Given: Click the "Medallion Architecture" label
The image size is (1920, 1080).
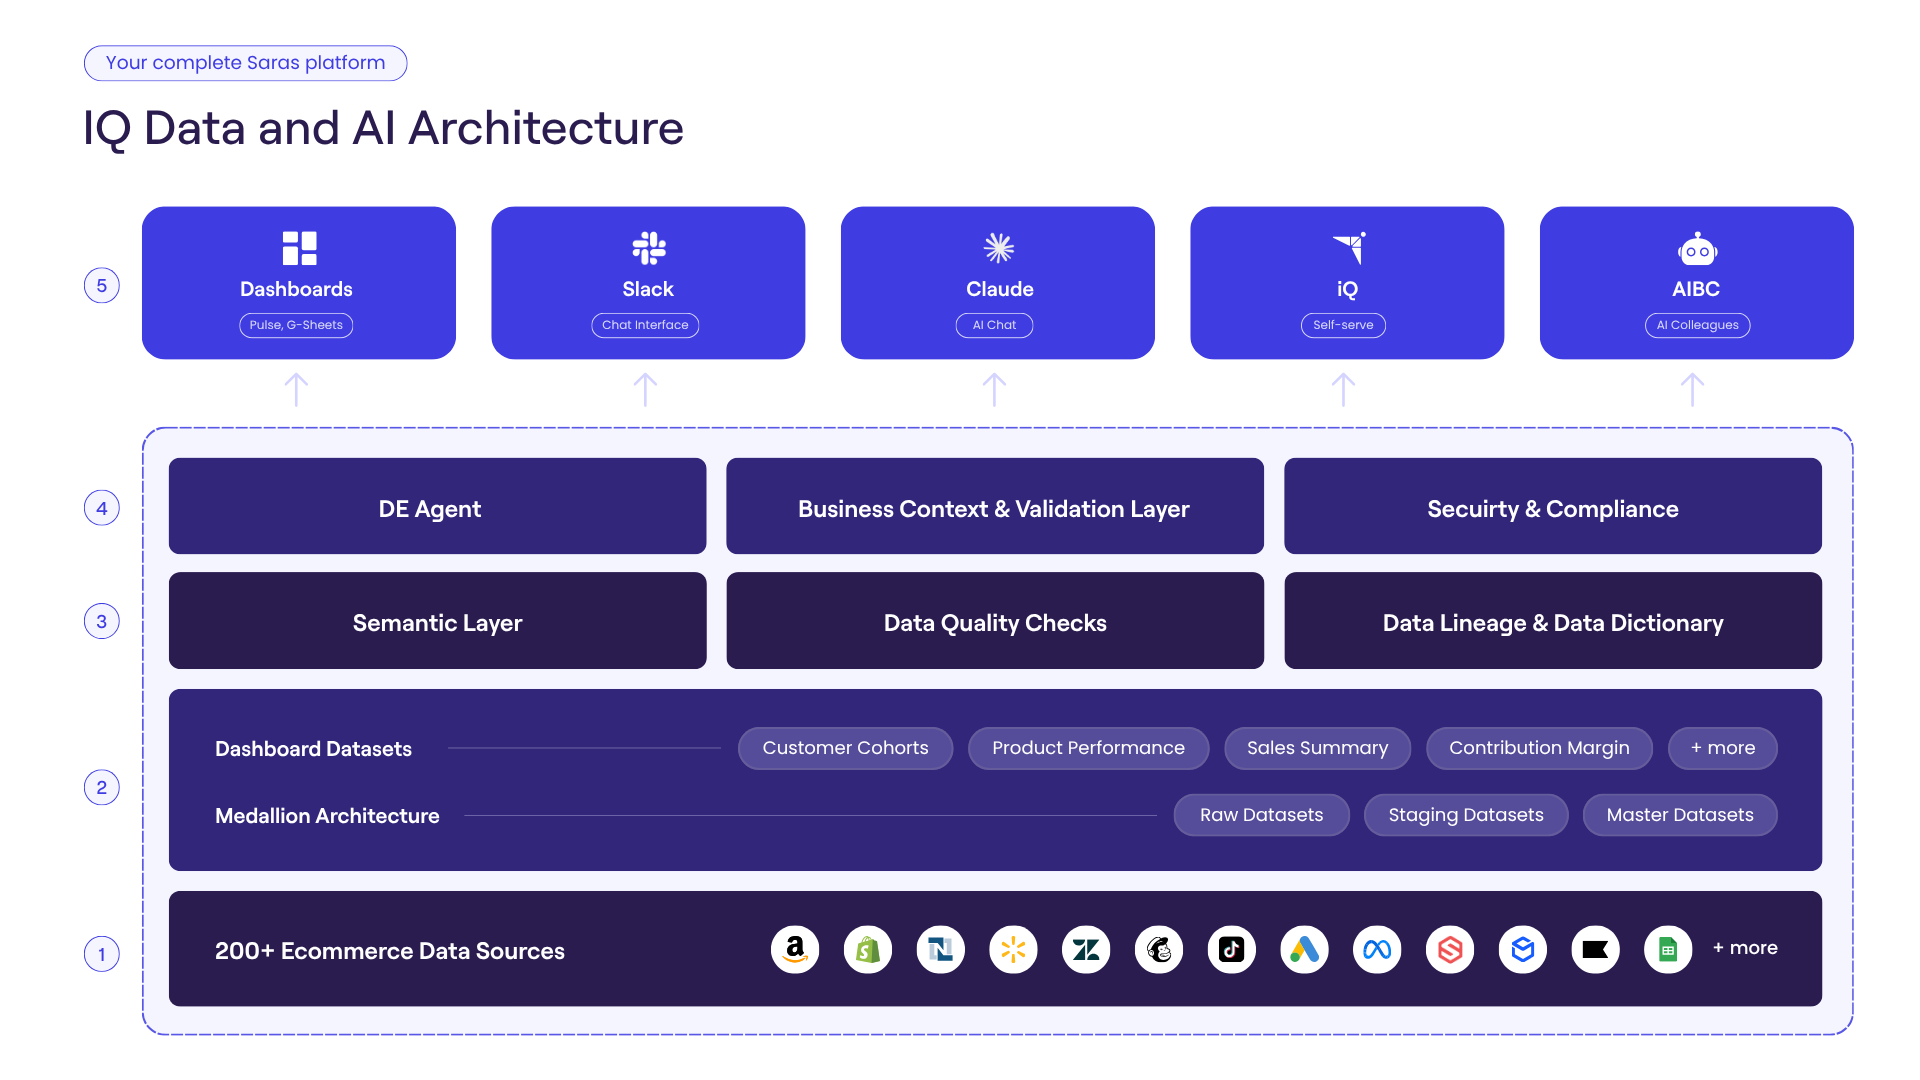Looking at the screenshot, I should 327,816.
